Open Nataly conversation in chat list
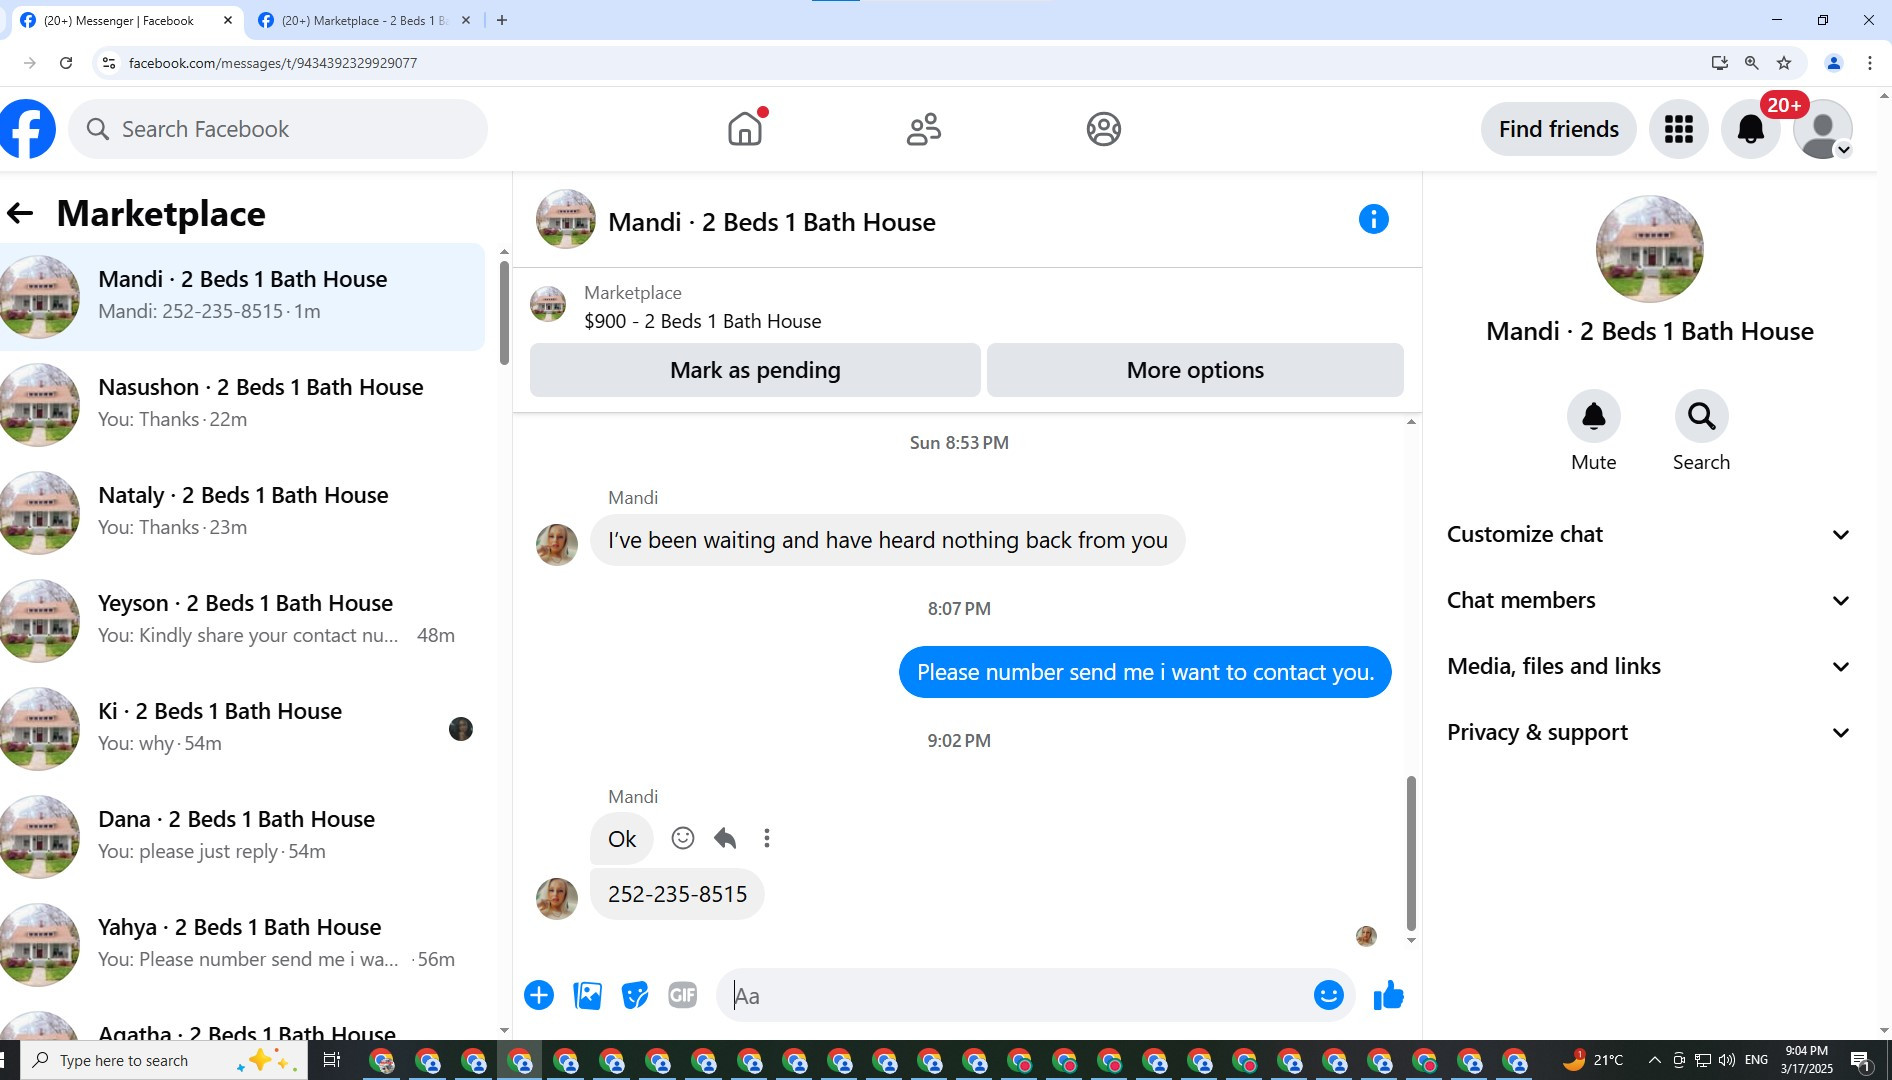1892x1080 pixels. pos(242,512)
